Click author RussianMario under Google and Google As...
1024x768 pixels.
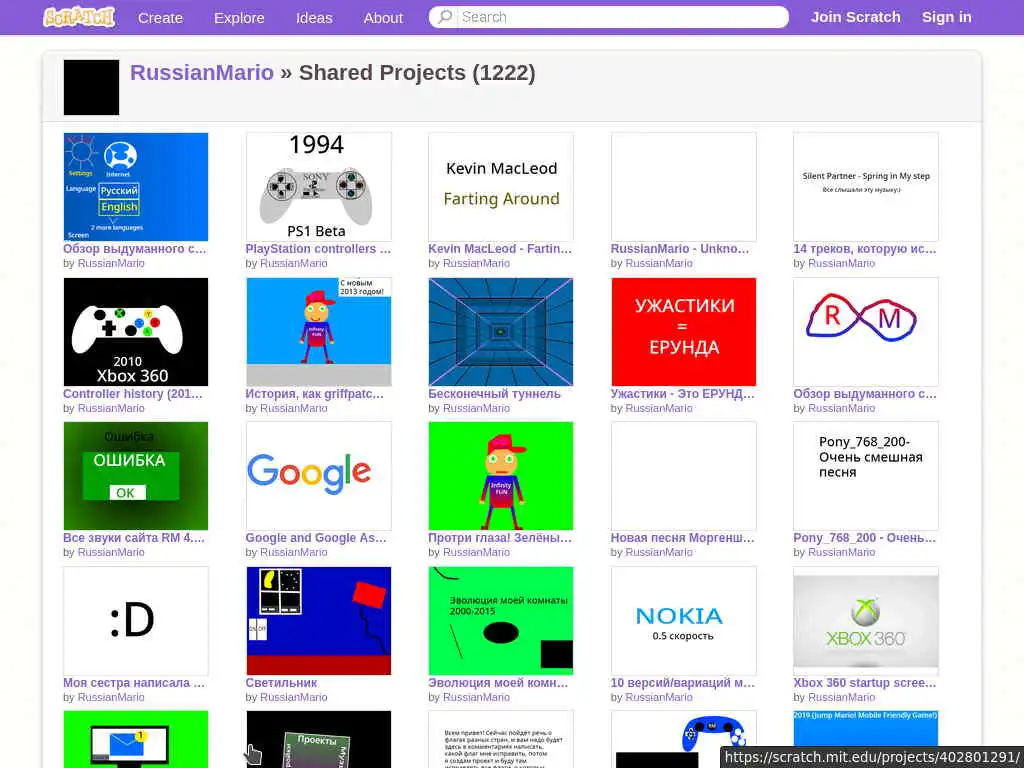tap(294, 552)
